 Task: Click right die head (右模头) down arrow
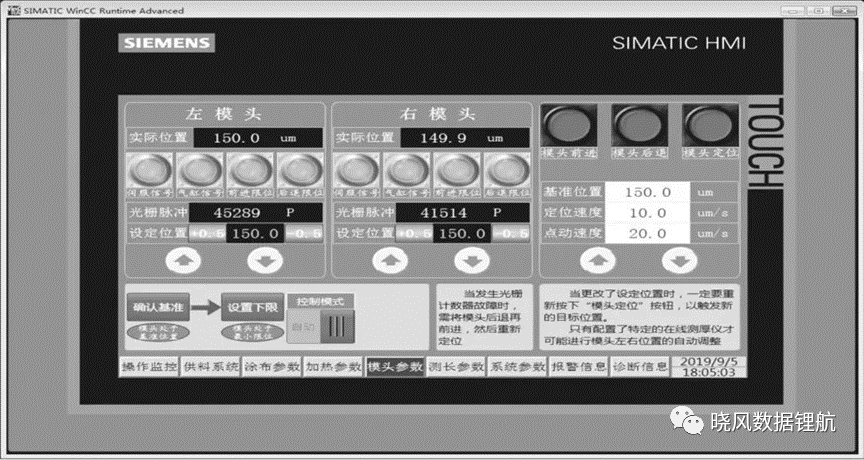click(472, 260)
